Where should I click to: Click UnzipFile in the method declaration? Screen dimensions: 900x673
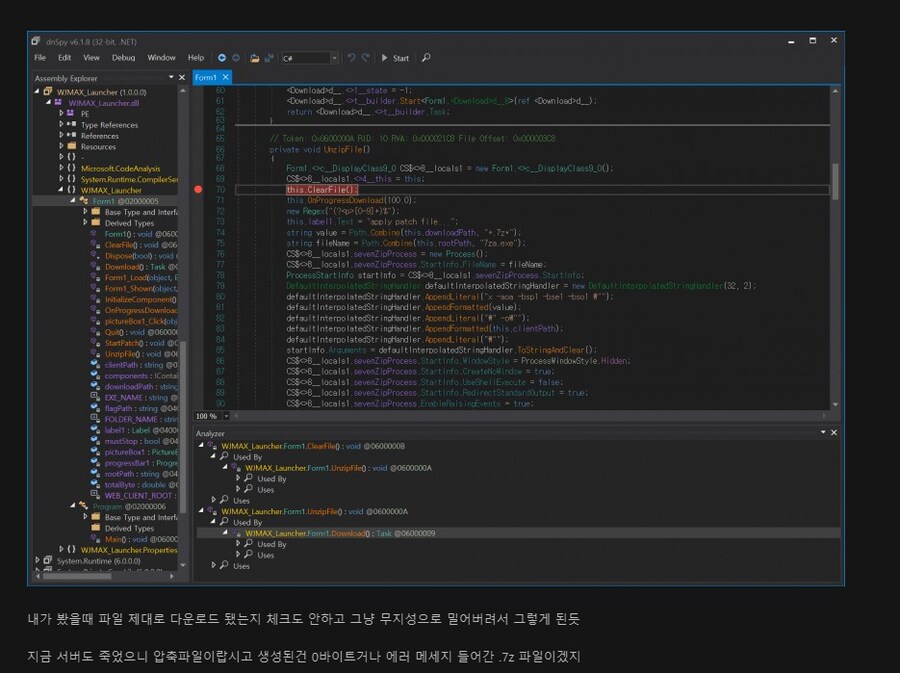click(x=343, y=150)
